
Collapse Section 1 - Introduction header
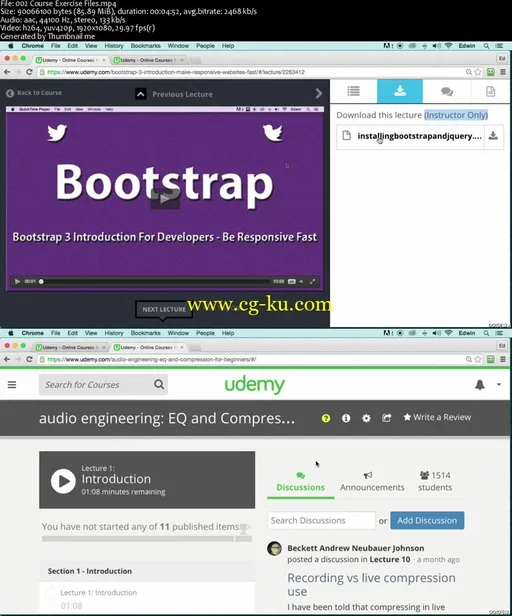pyautogui.click(x=147, y=571)
